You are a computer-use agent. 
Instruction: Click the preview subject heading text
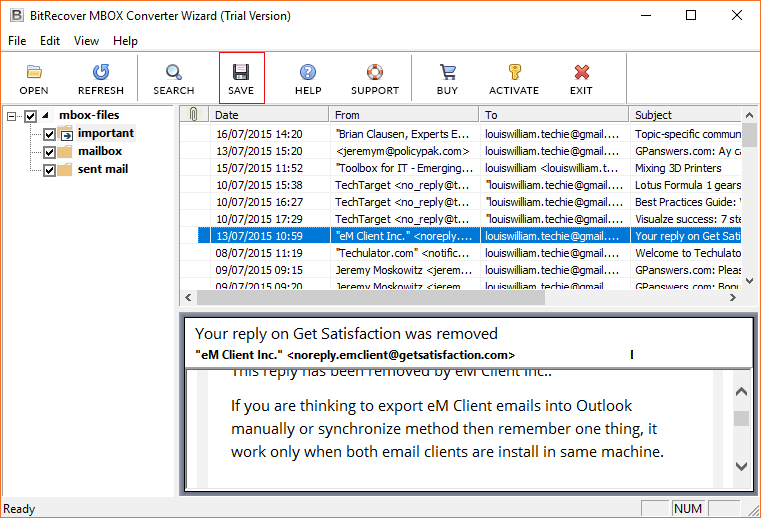pos(346,334)
